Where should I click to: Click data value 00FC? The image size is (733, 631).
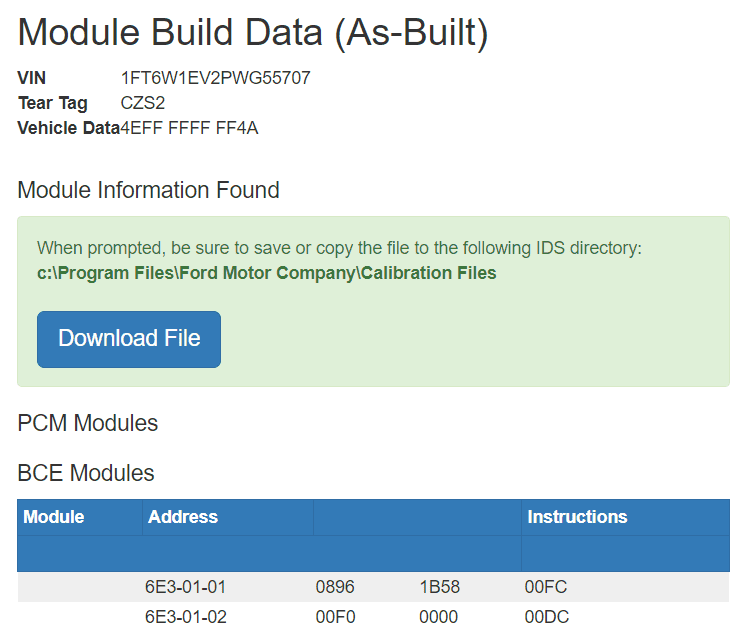[546, 587]
